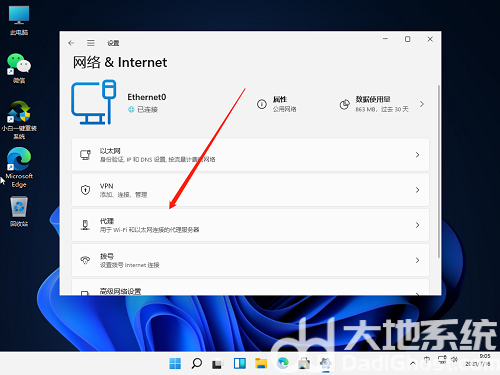Screen dimensions: 500x375
Task: Click the Settings window vertical scrollbar
Action: click(439, 171)
